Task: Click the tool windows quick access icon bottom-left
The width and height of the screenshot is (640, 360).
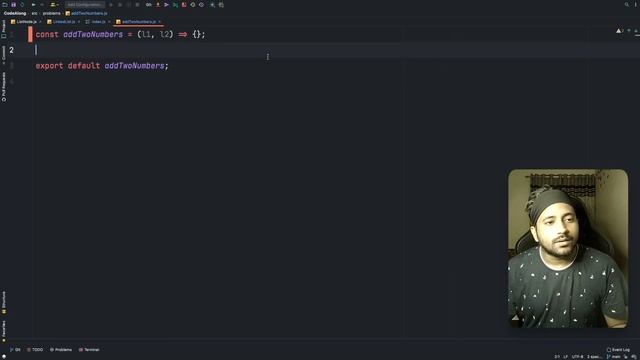Action: (3, 357)
